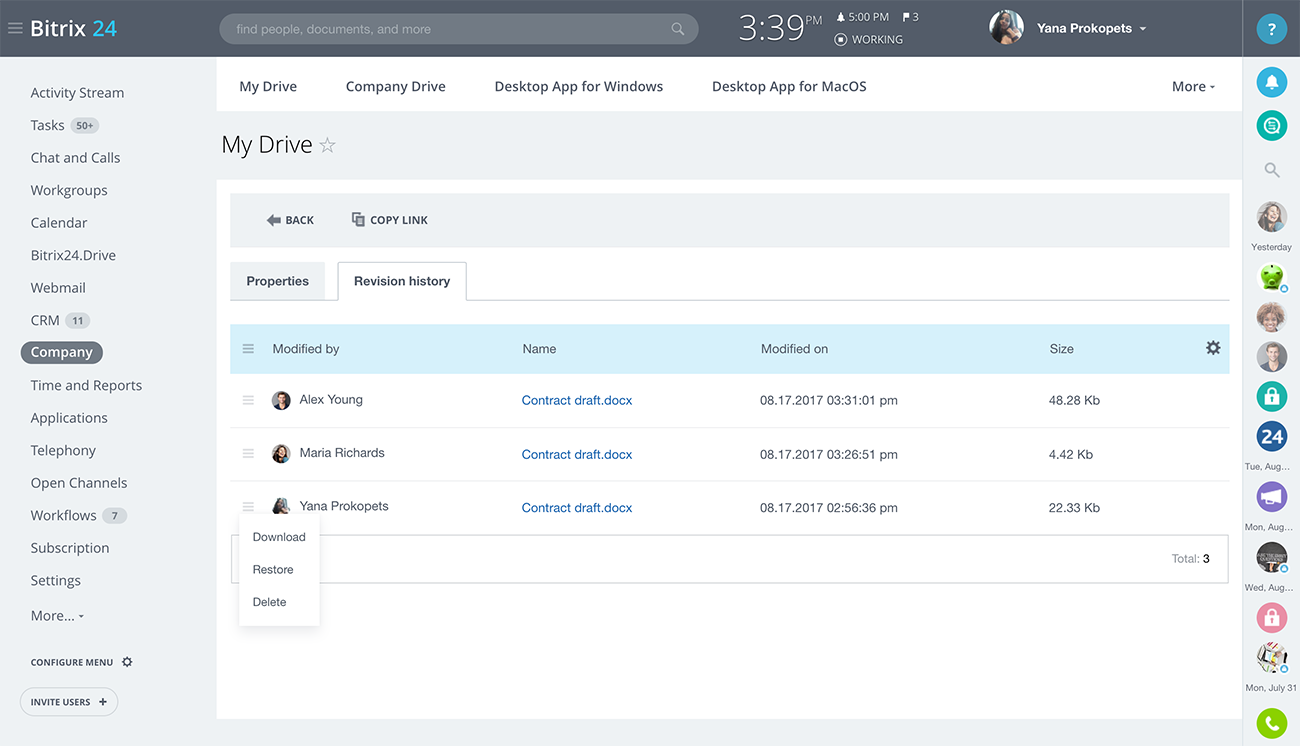Image resolution: width=1300 pixels, height=746 pixels.
Task: Switch to the Properties tab
Action: point(277,281)
